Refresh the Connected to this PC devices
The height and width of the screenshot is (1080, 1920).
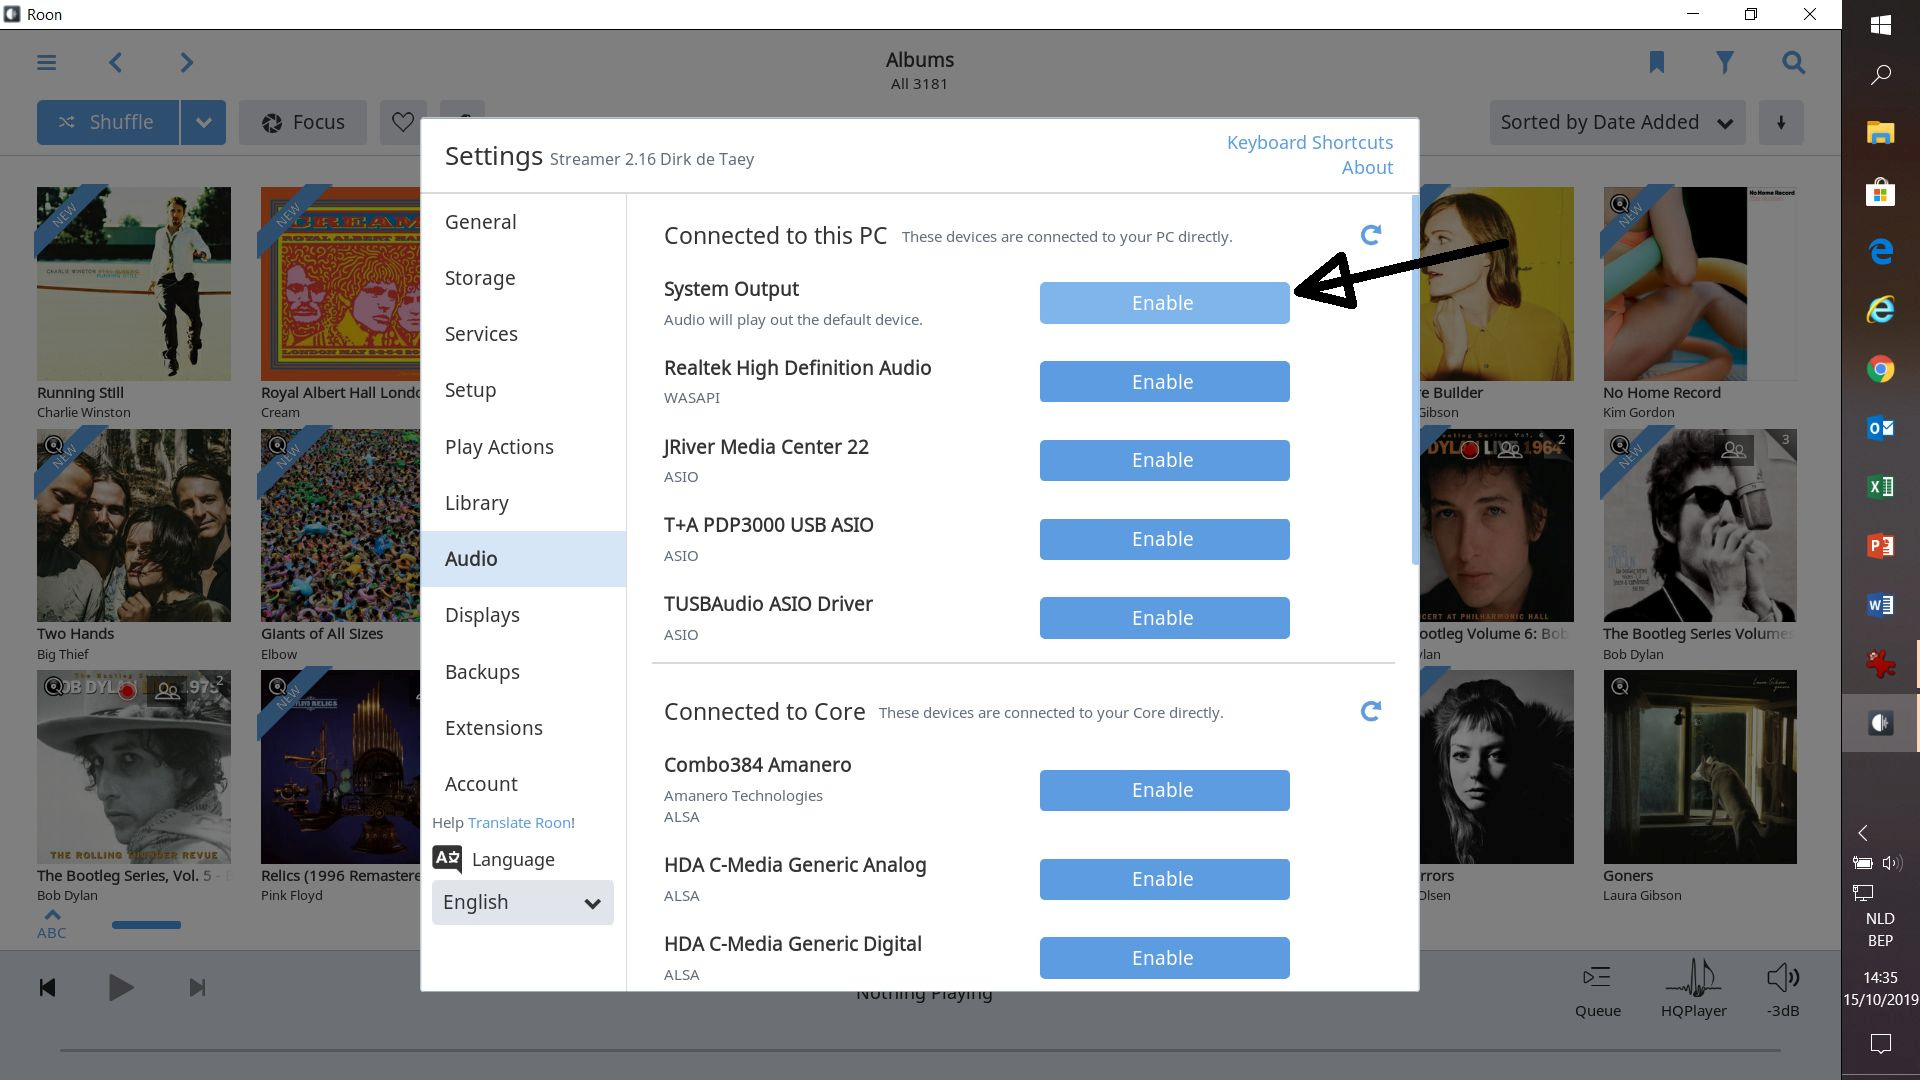click(x=1371, y=235)
